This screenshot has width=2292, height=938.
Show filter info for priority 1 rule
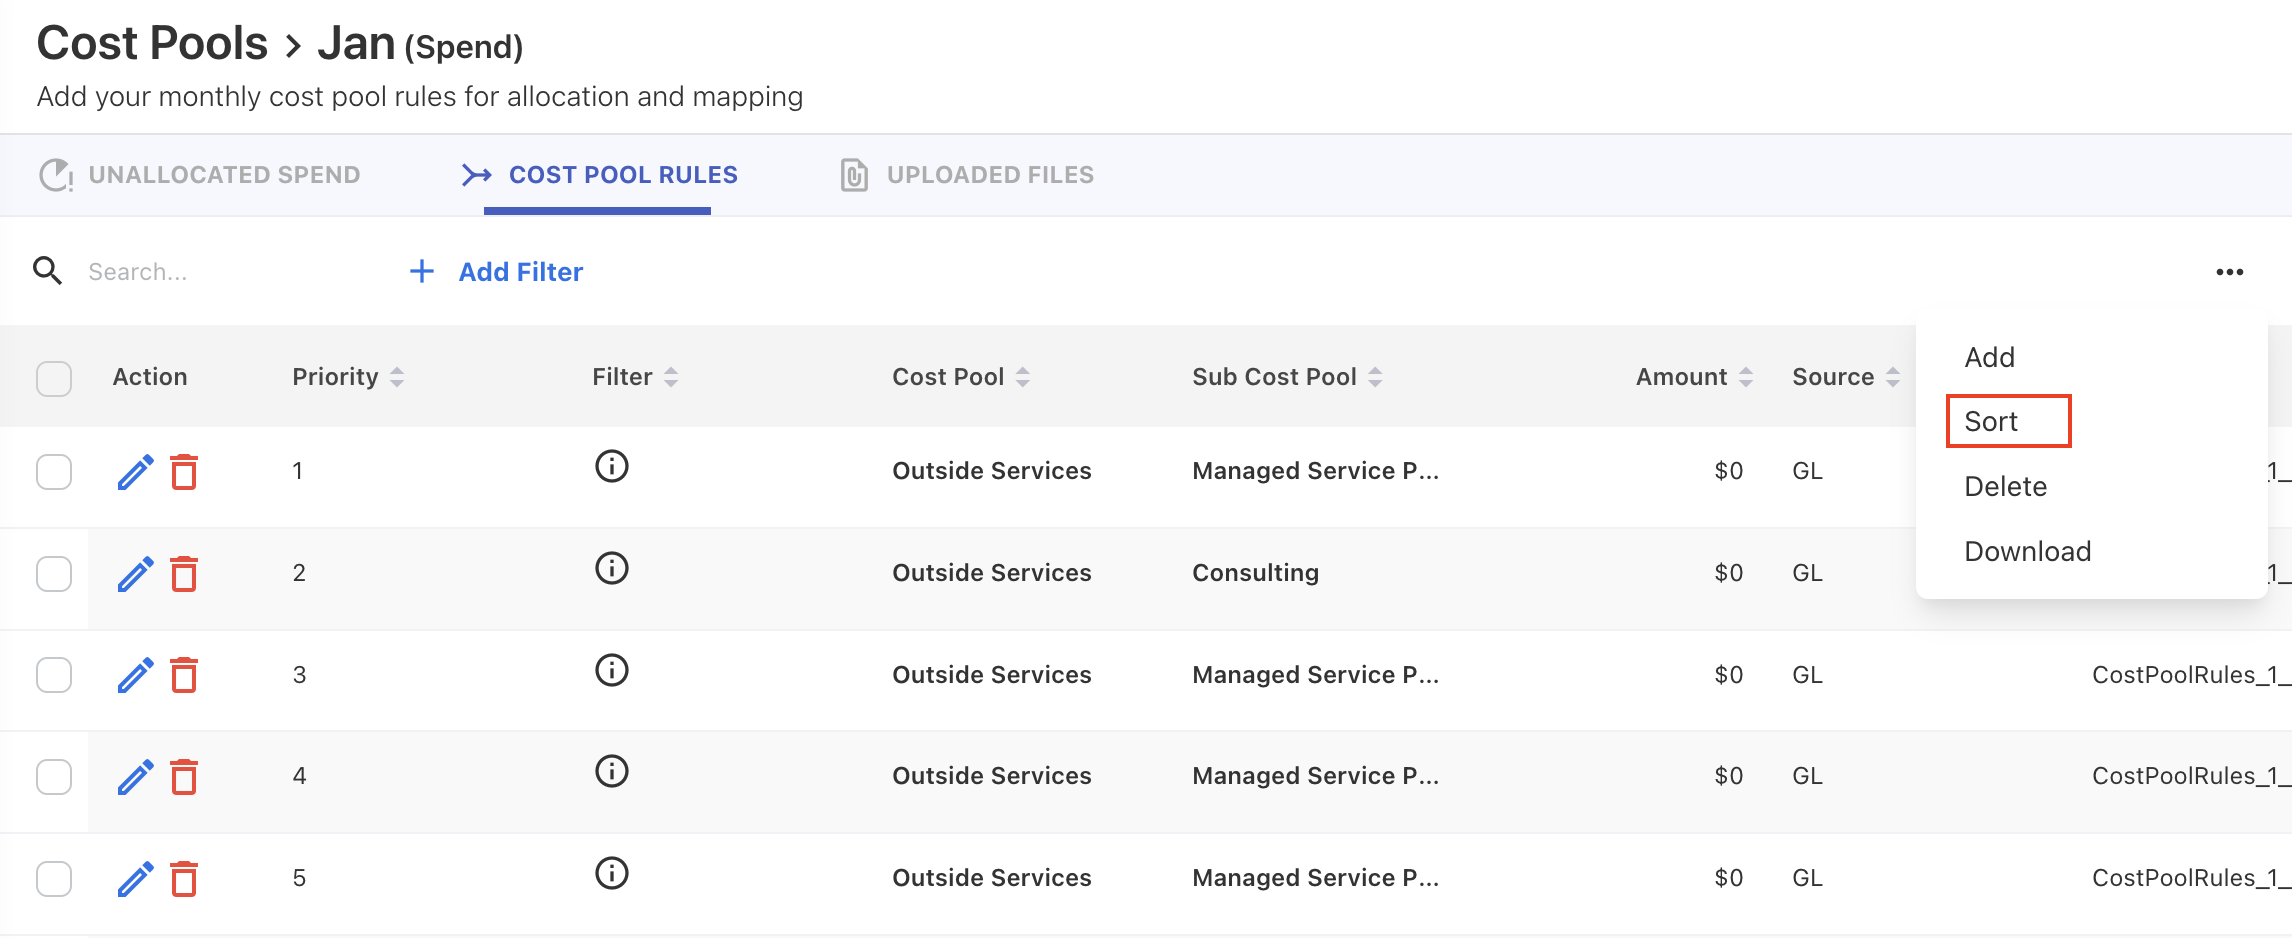point(611,466)
